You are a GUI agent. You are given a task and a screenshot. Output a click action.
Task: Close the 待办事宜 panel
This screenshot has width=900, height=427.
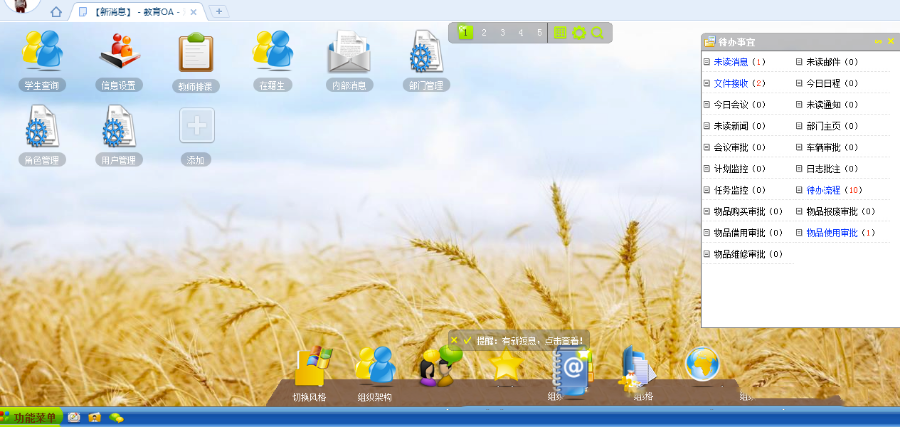[891, 41]
